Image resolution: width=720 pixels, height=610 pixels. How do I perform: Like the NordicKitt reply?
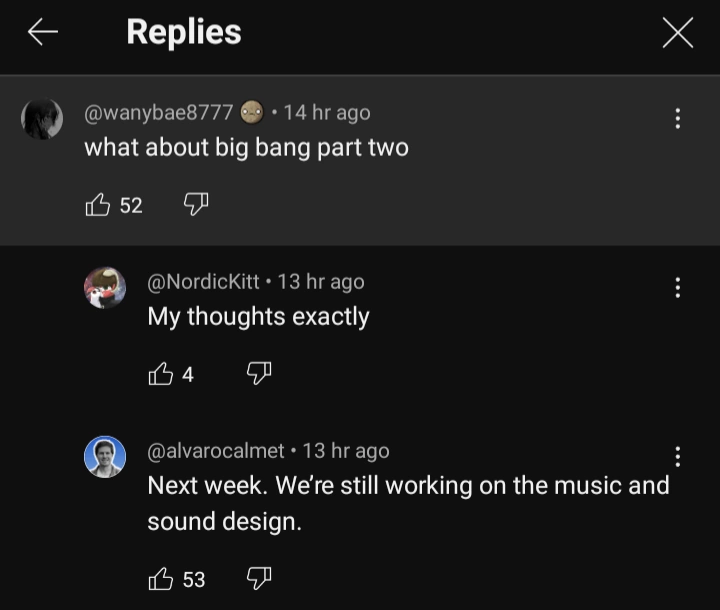(160, 374)
